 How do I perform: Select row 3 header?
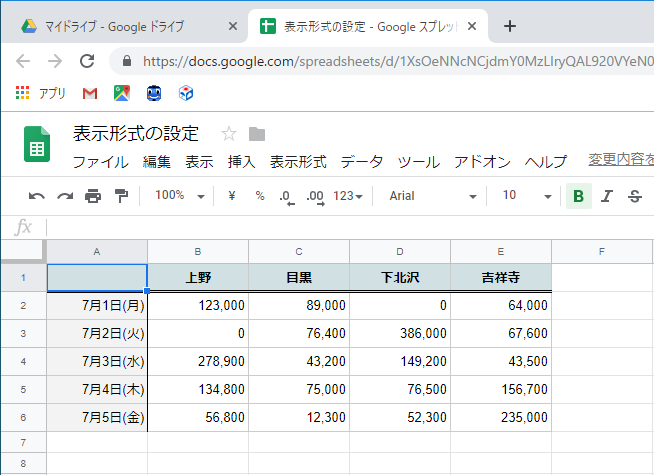23,334
